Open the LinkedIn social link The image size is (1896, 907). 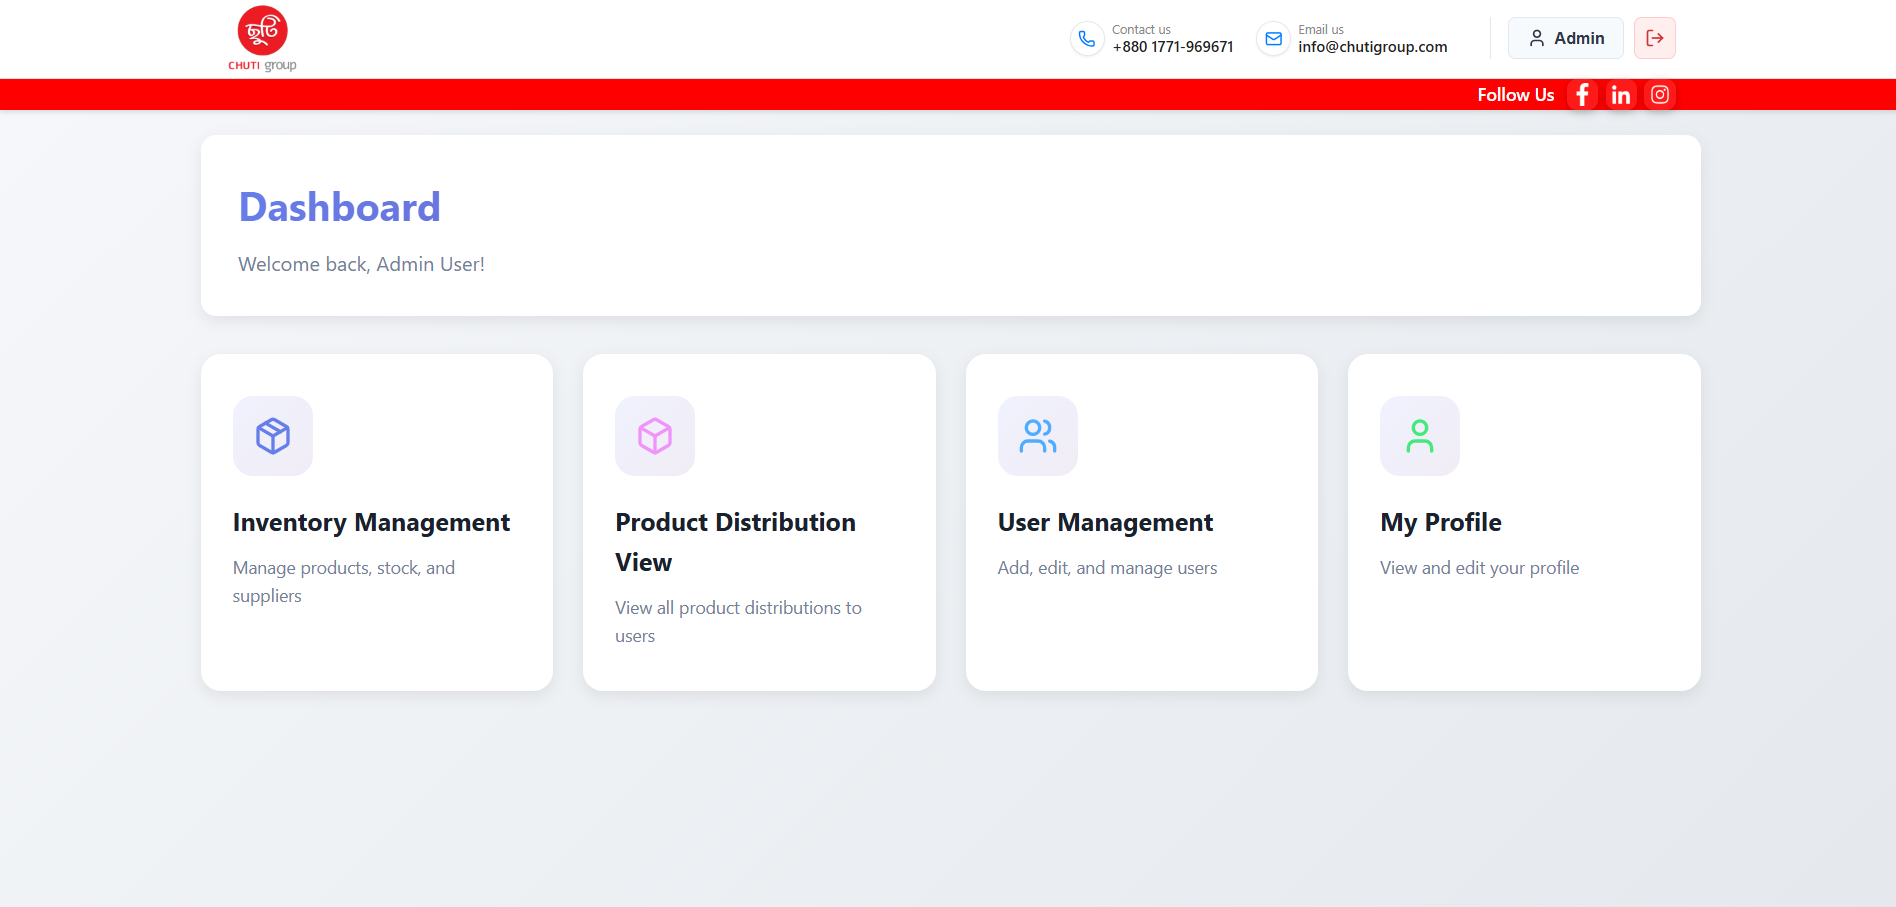[1621, 95]
